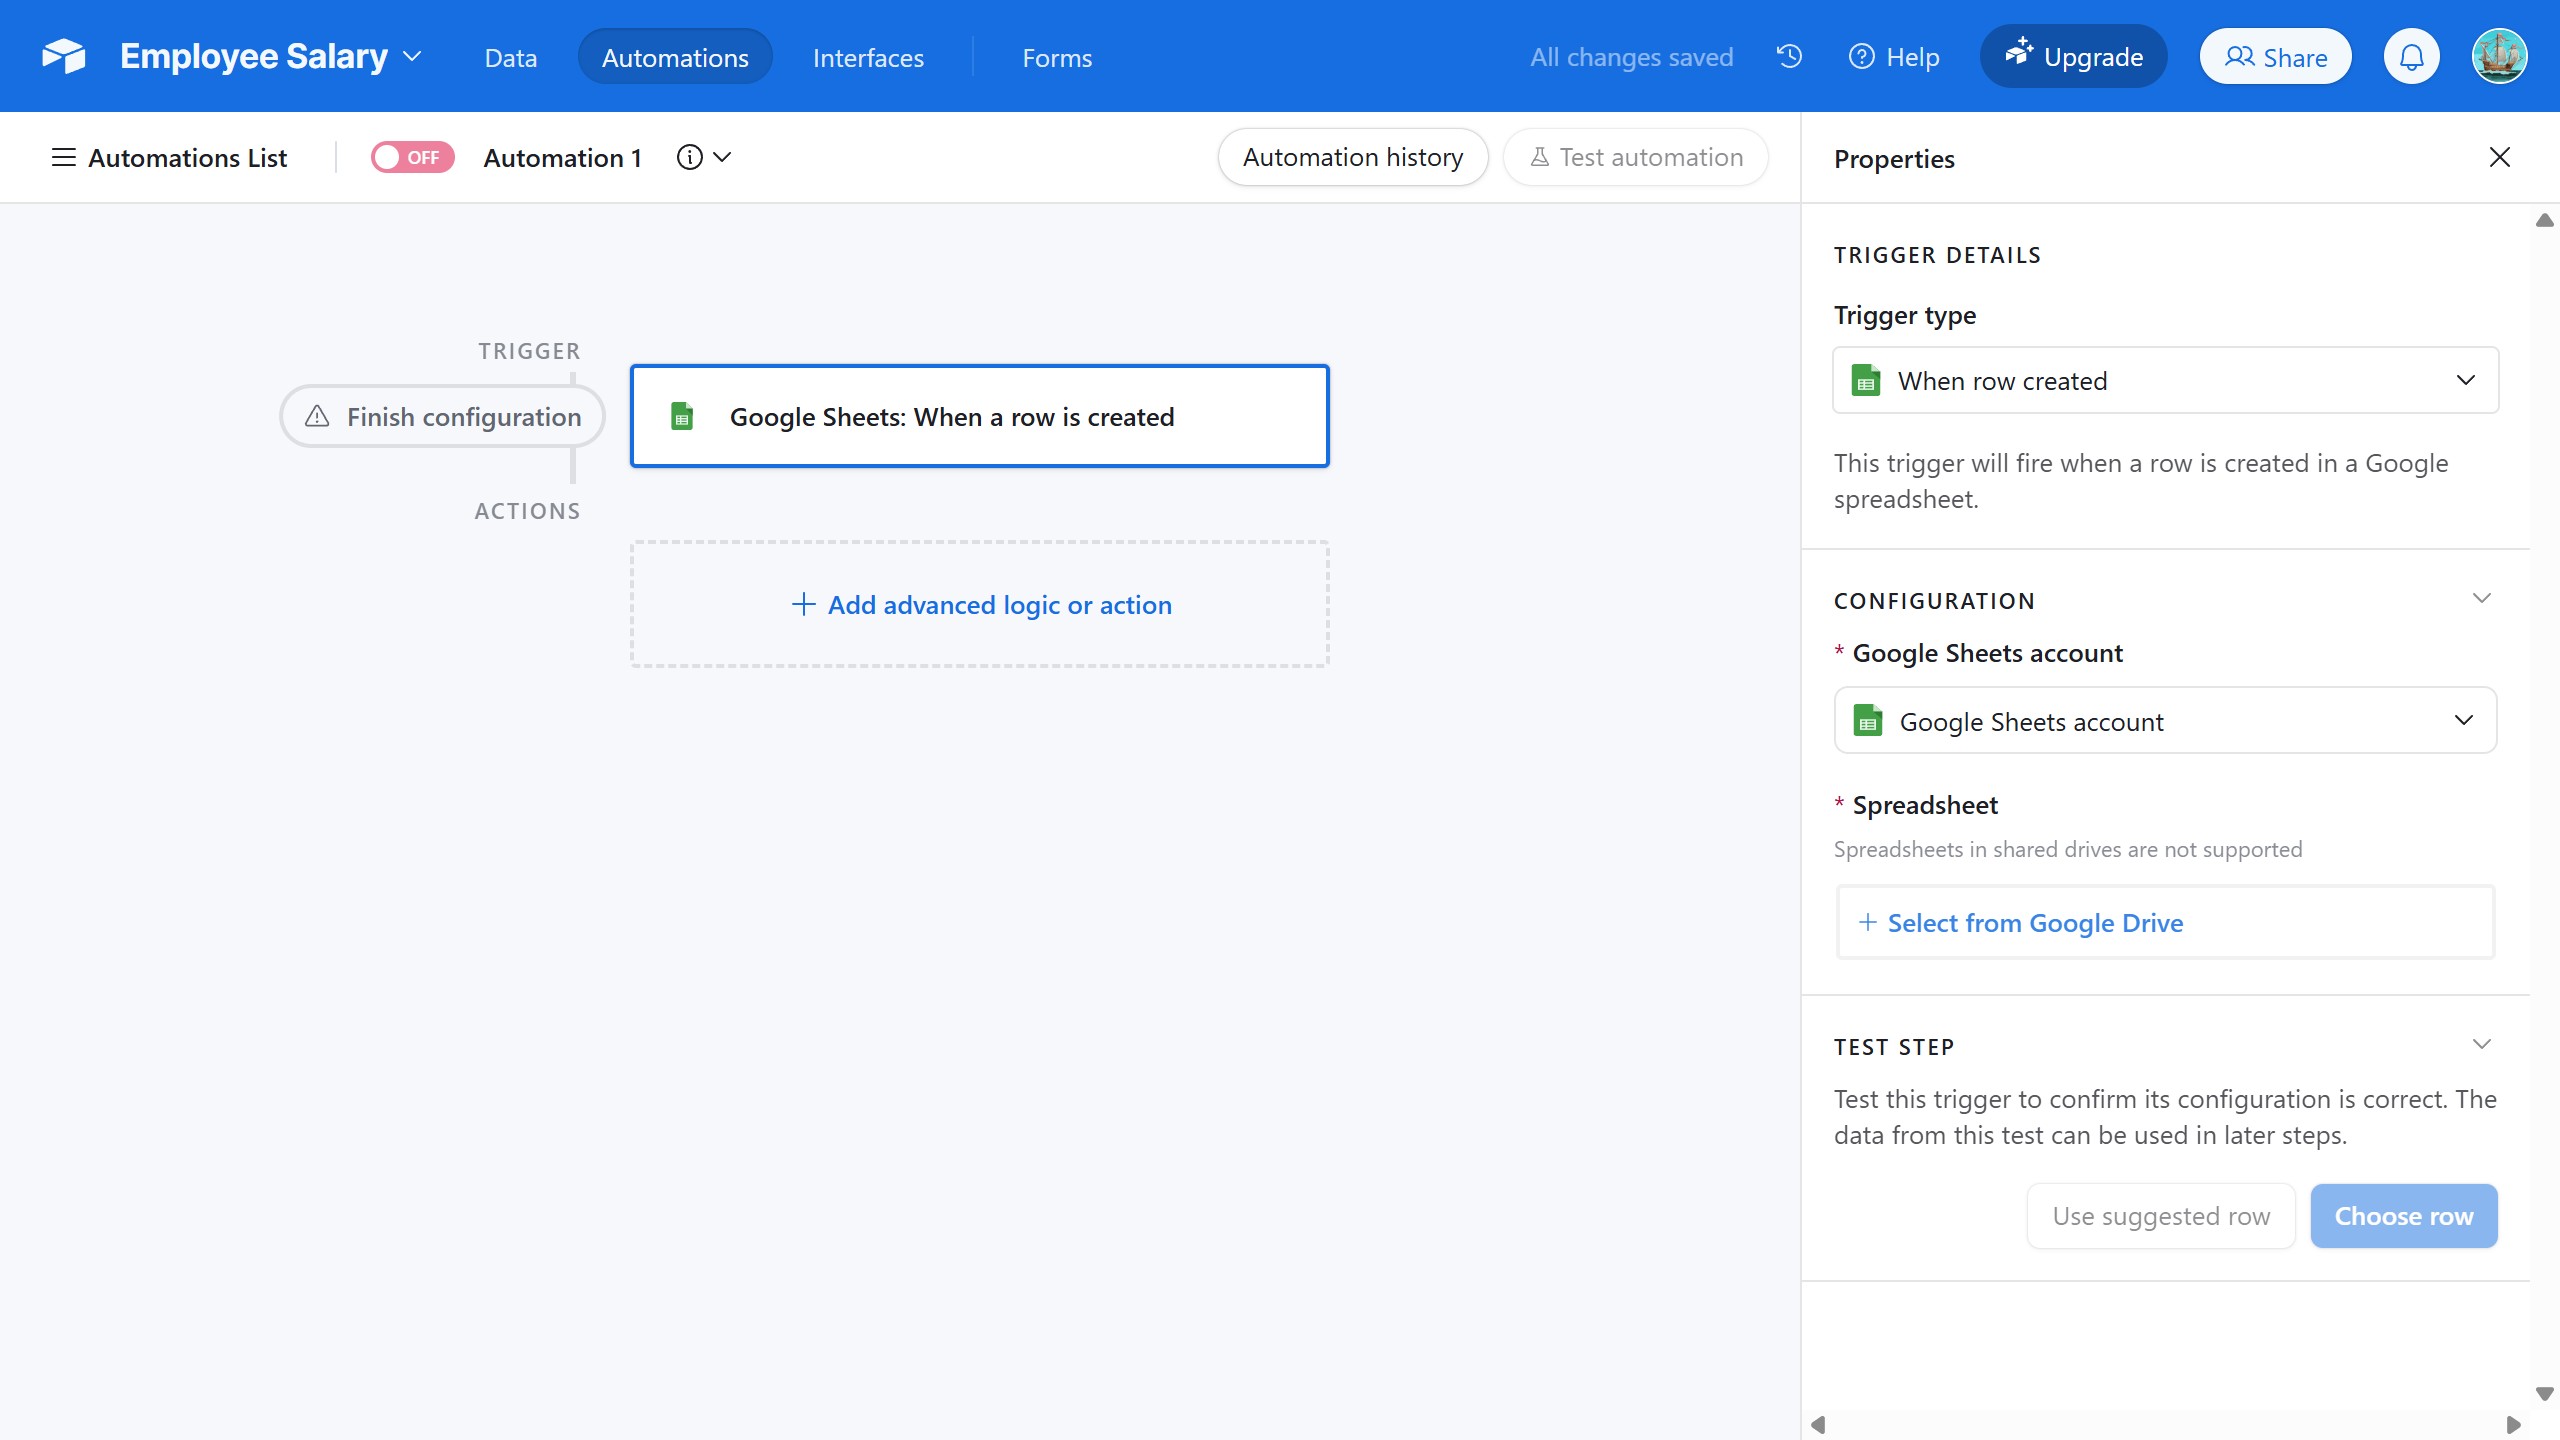Open the Automations List menu
The image size is (2560, 1440).
[x=169, y=158]
